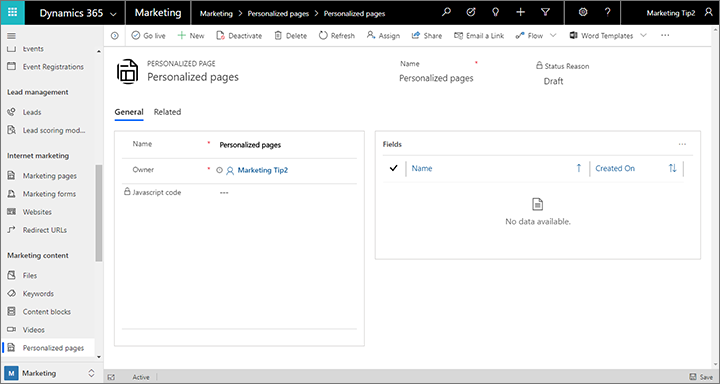
Task: Open the Marketing Tip2 user menu
Action: [679, 13]
